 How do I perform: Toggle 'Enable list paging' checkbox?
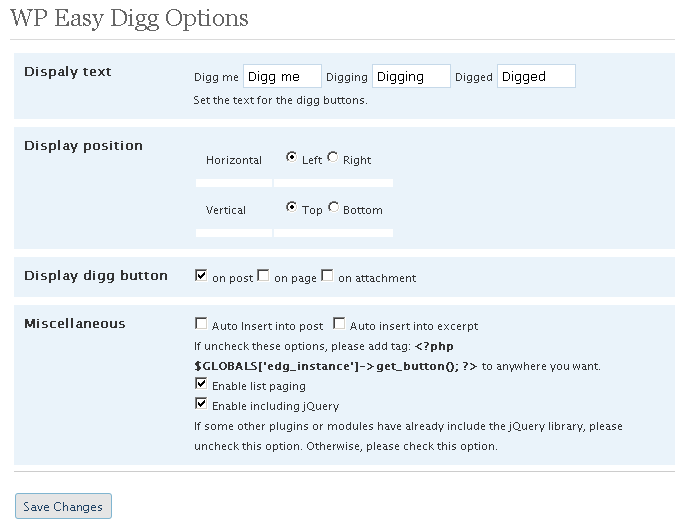(201, 383)
